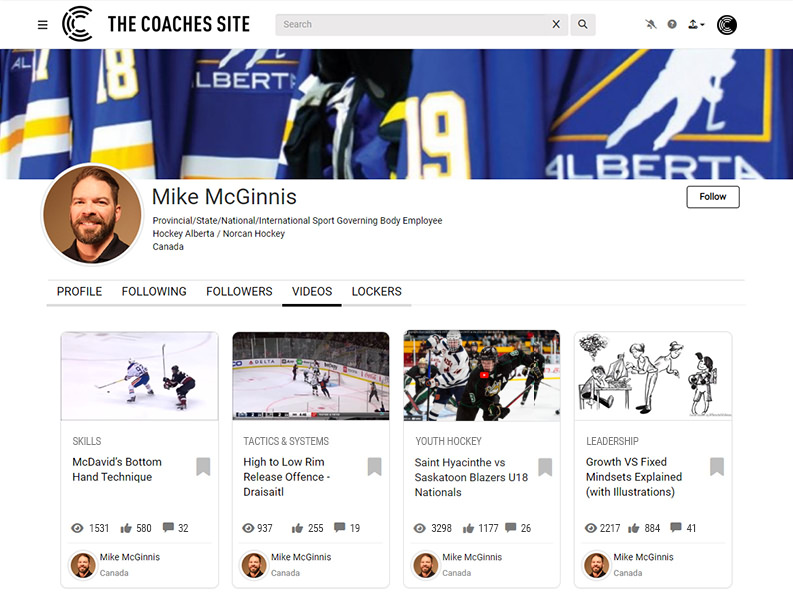793x600 pixels.
Task: Click the SKILLS category label
Action: tap(86, 441)
